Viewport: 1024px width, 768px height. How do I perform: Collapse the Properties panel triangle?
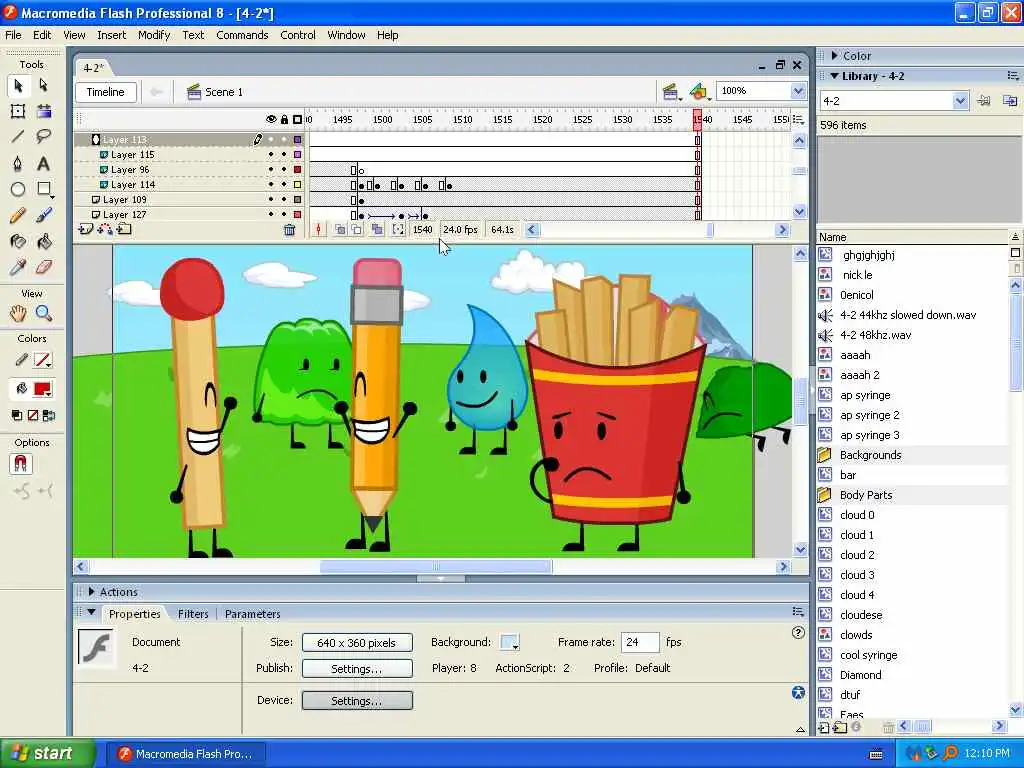(91, 613)
